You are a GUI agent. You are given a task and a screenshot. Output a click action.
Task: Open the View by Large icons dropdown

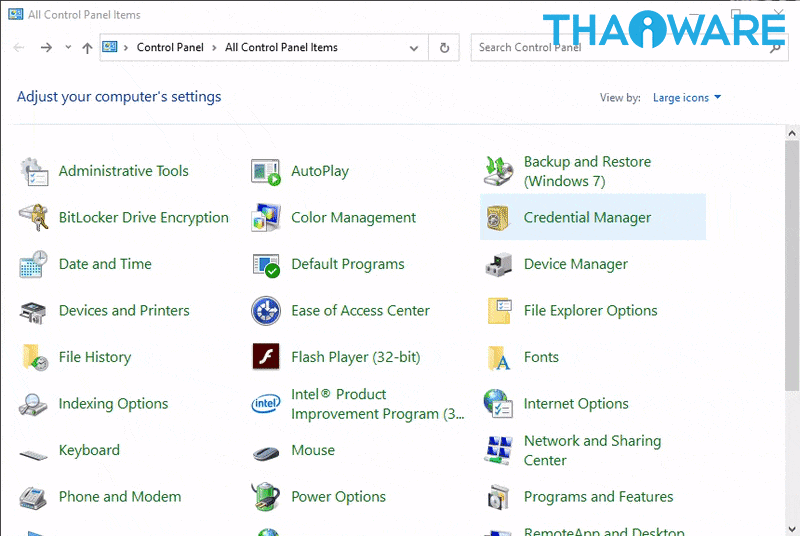(x=687, y=97)
